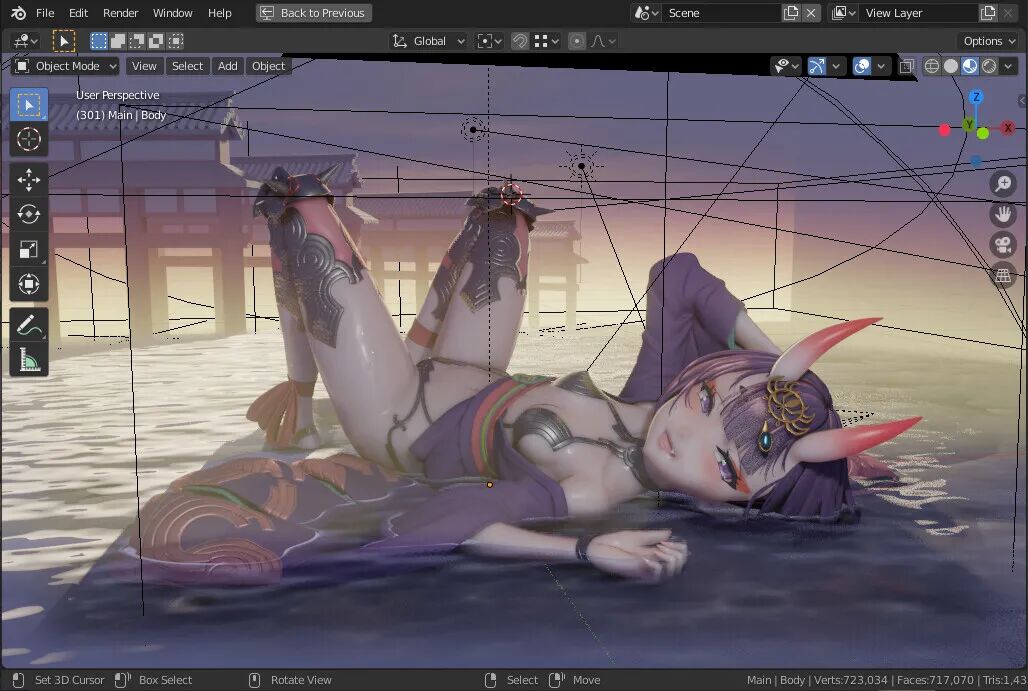Select the Cursor tool
1028x691 pixels.
pyautogui.click(x=29, y=139)
